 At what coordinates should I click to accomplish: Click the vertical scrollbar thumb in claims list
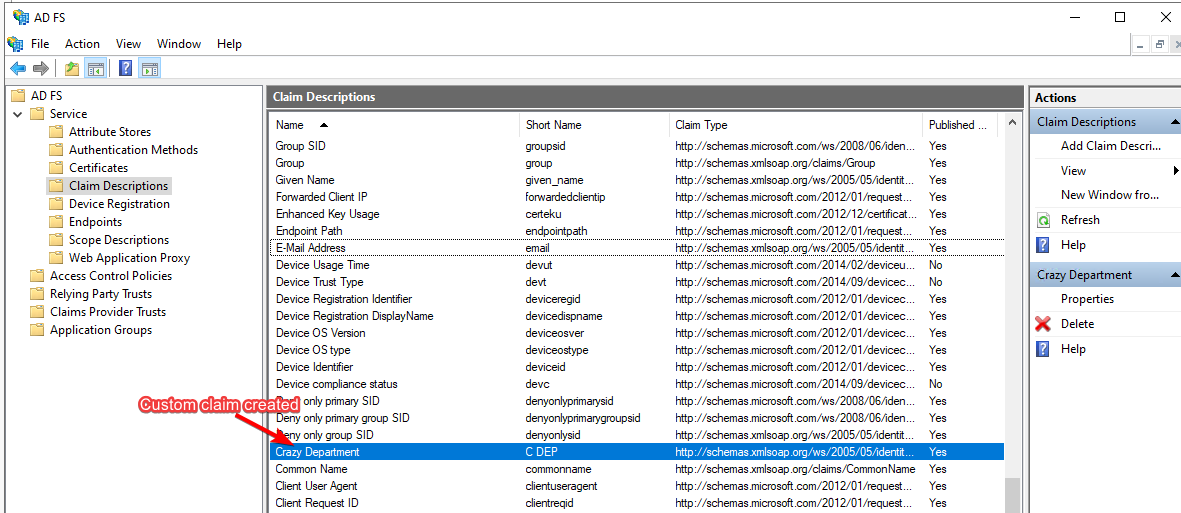tap(1012, 495)
